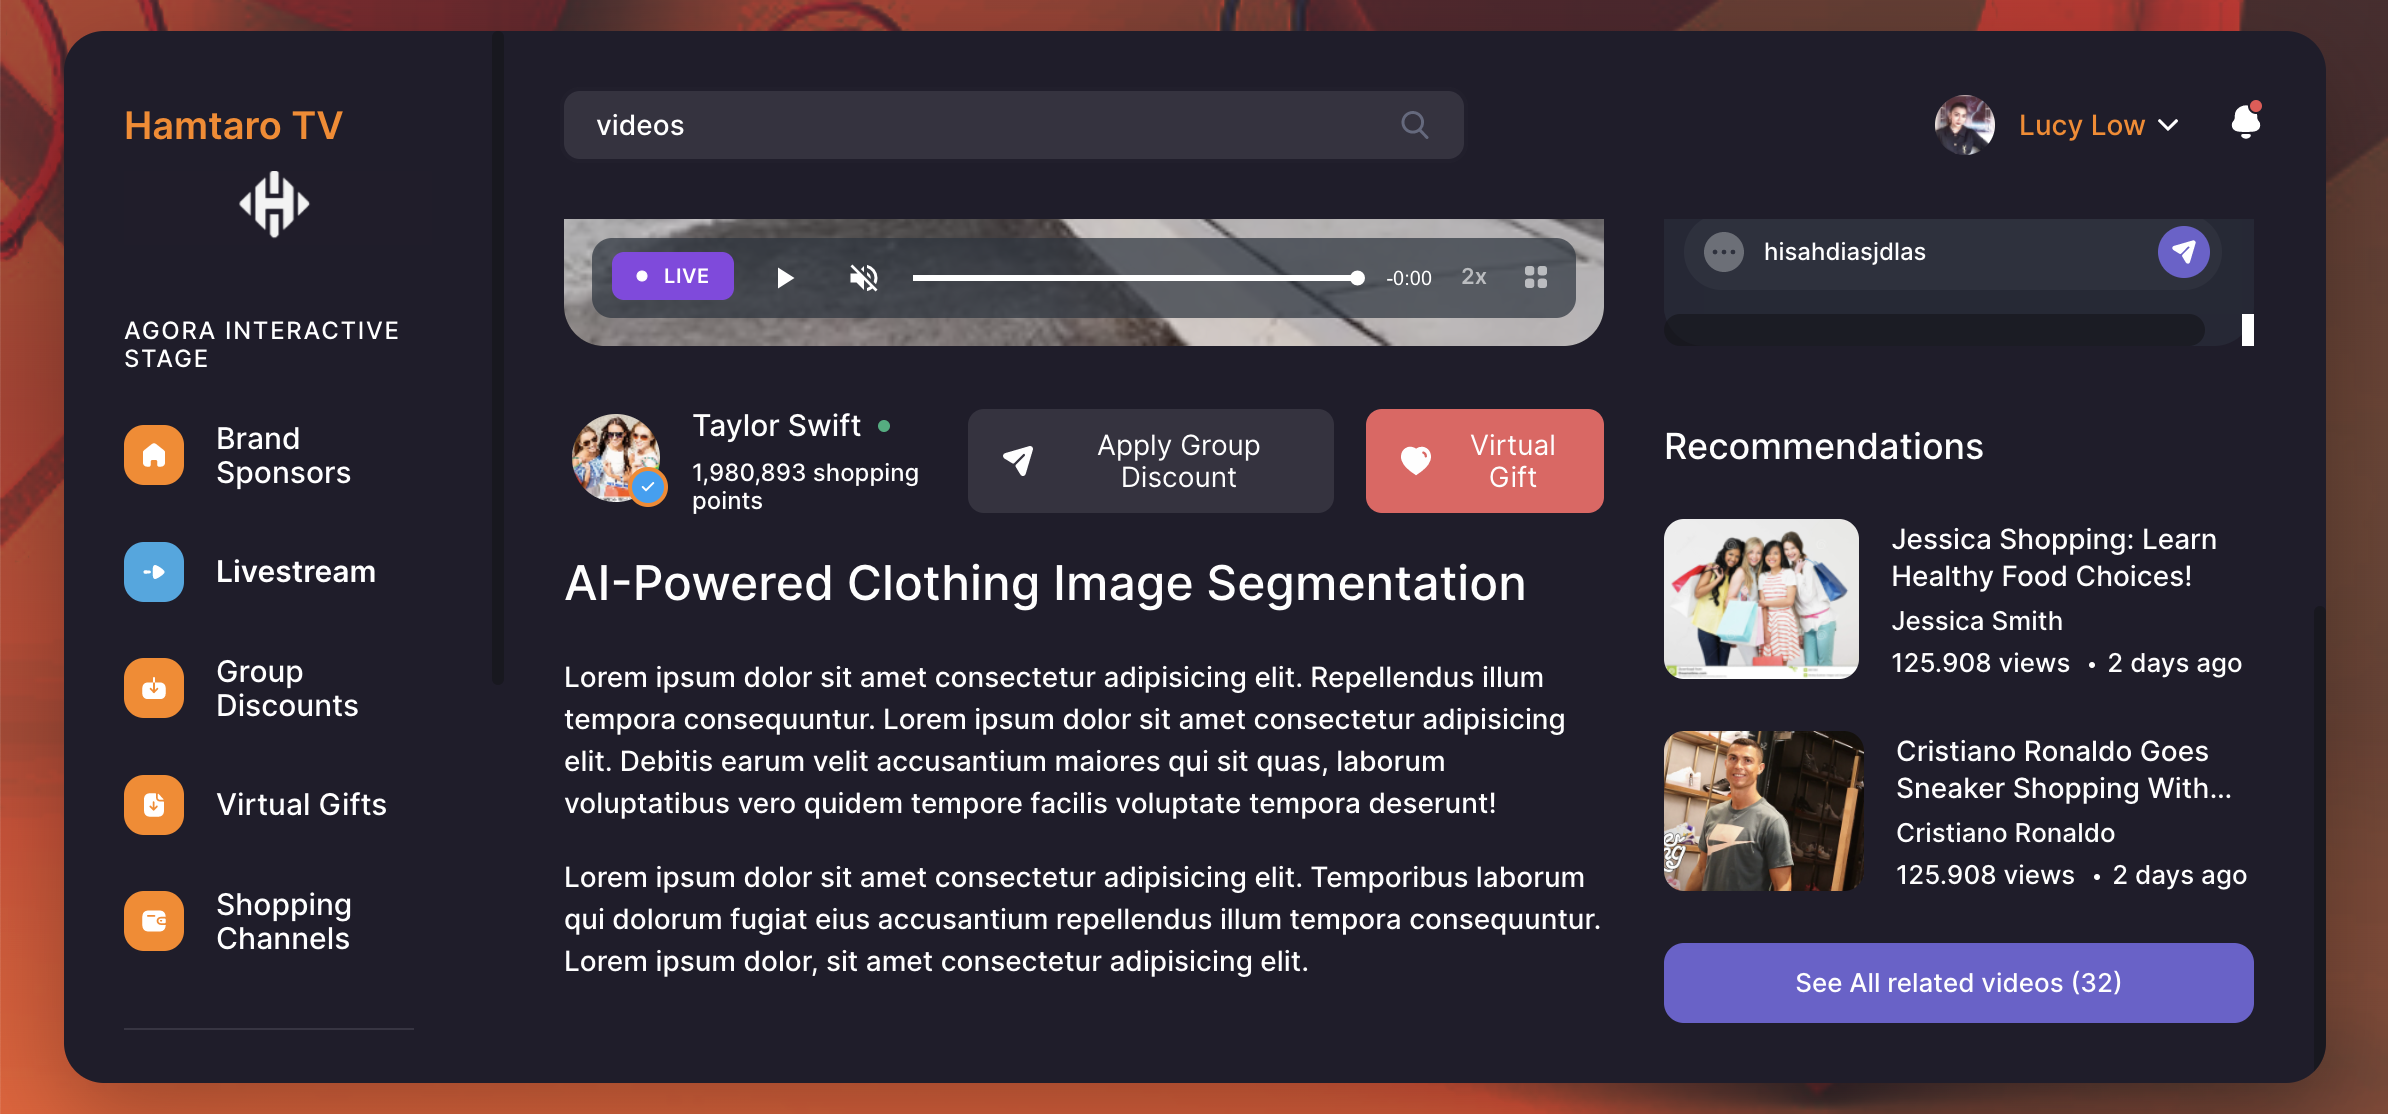Image resolution: width=2388 pixels, height=1114 pixels.
Task: Open Cristiano Ronaldo sneaker shopping thumbnail
Action: [1763, 811]
